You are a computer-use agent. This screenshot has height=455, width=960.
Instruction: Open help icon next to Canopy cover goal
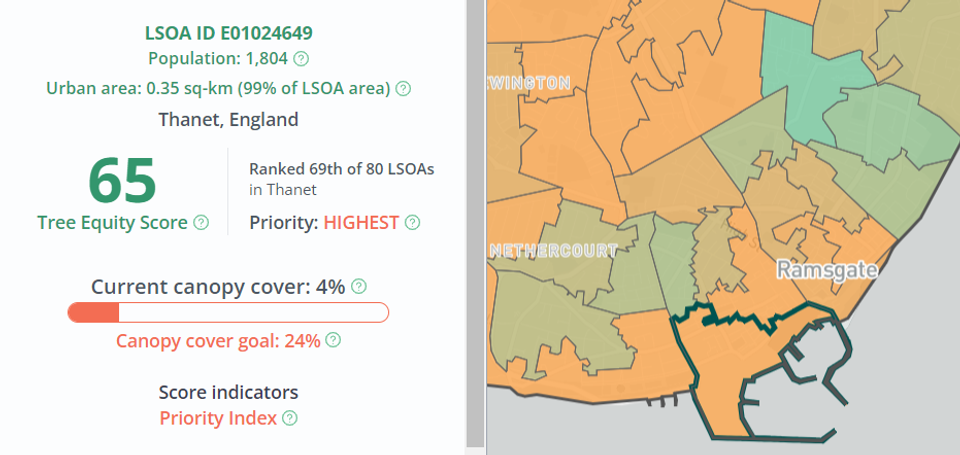[x=333, y=340]
